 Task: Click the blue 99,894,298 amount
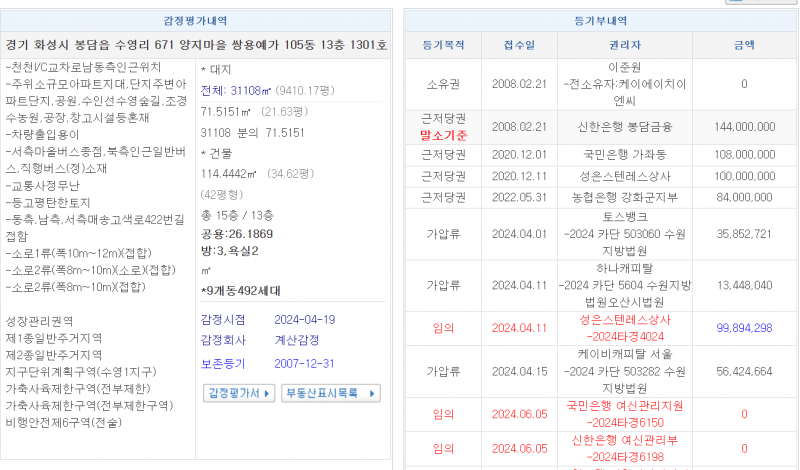pos(744,328)
